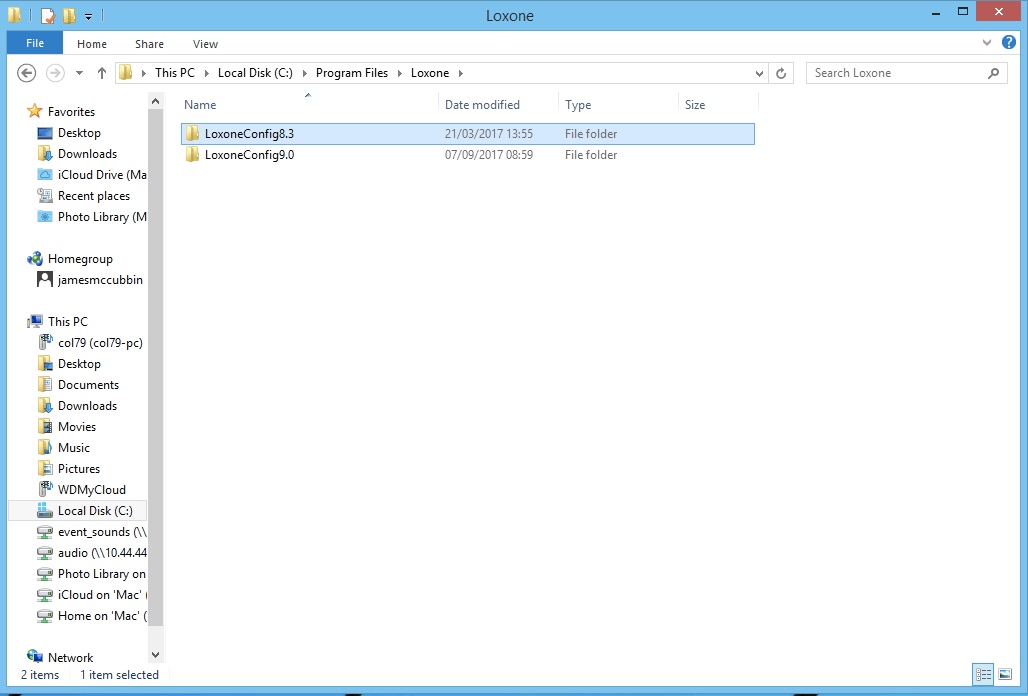Switch to large icons view
This screenshot has height=696, width=1028.
pos(1005,674)
